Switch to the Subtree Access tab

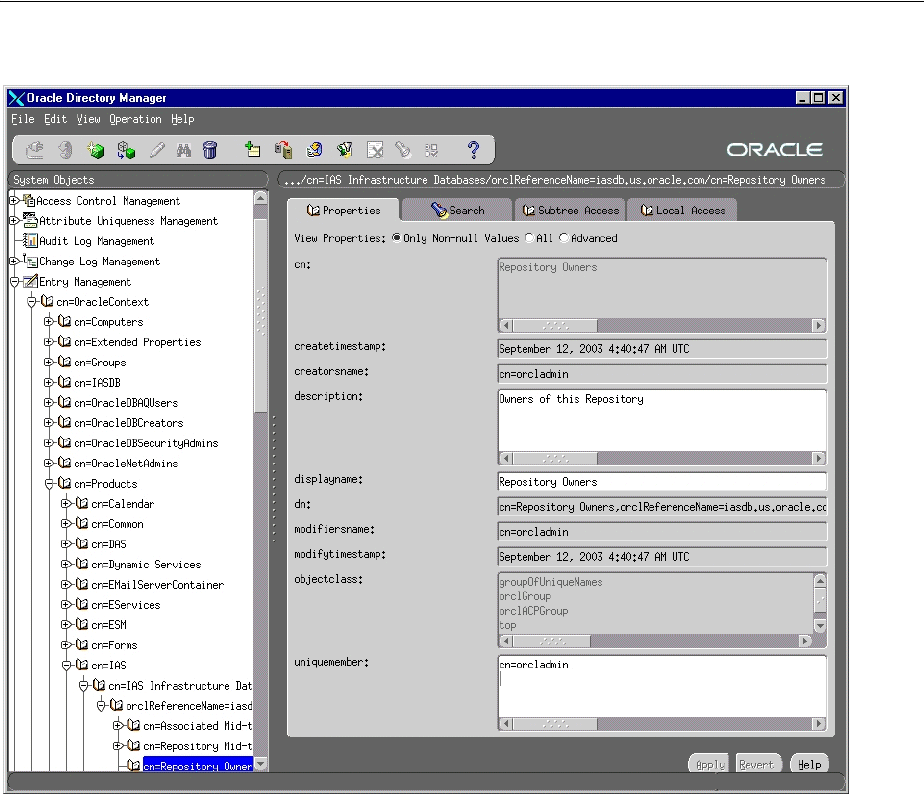pos(570,210)
